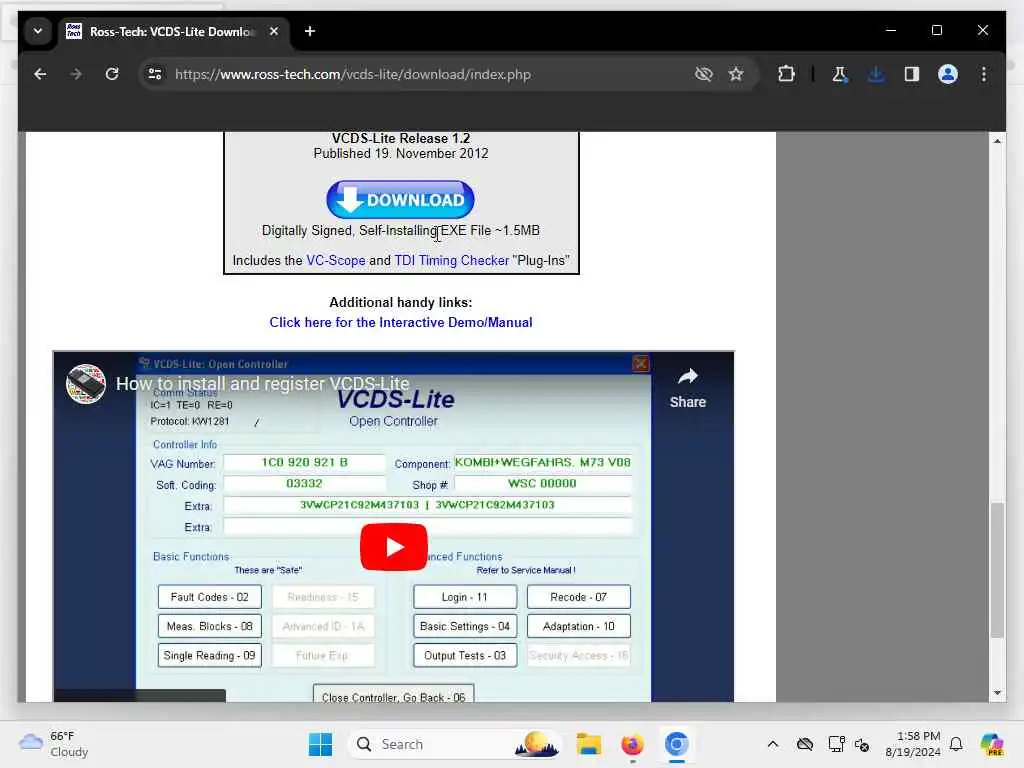Open the display/network tray icon
Screen dimensions: 1024x768
pyautogui.click(x=836, y=744)
